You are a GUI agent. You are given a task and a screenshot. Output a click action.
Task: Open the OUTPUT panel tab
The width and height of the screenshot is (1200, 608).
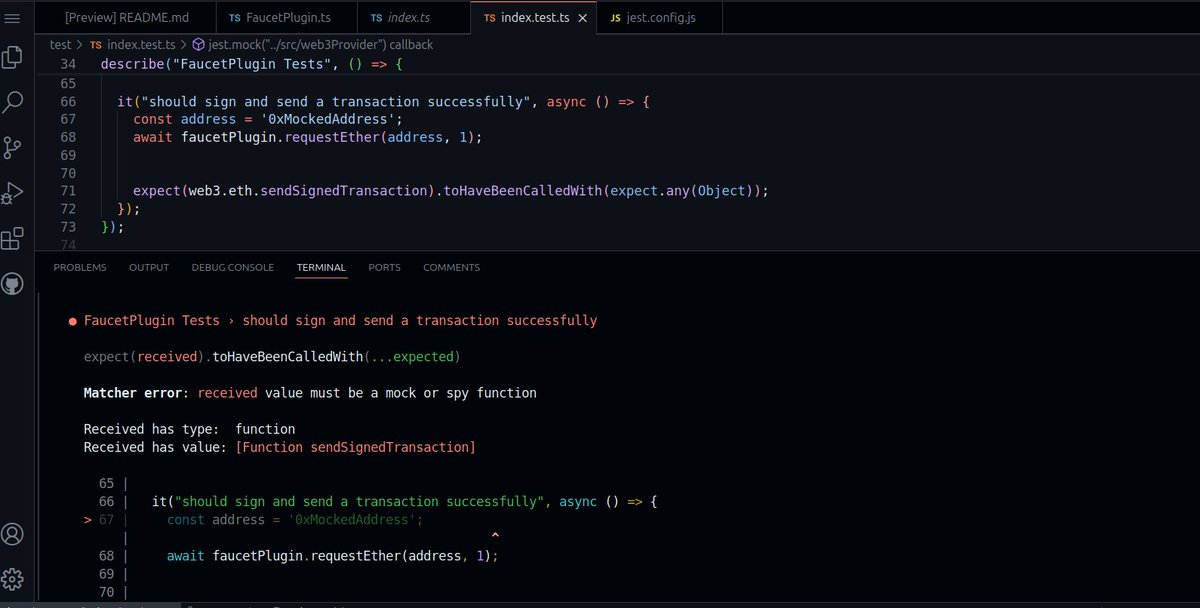point(149,267)
